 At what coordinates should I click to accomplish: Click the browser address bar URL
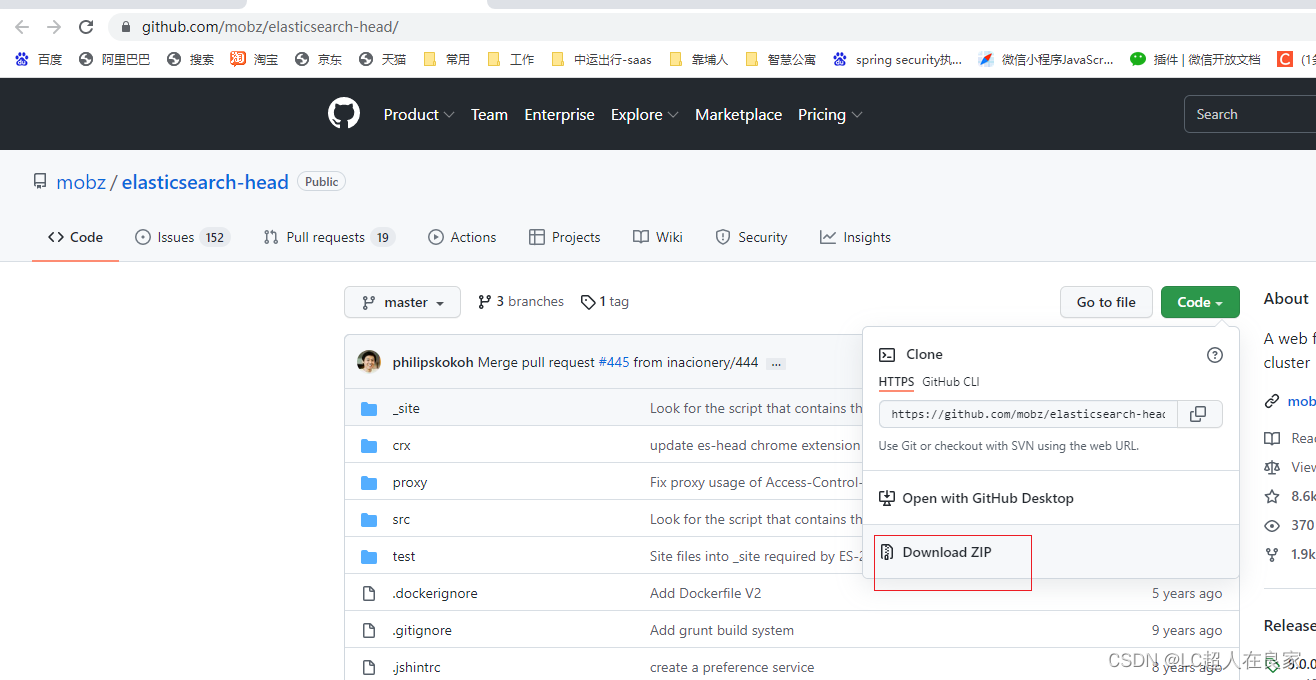coord(270,27)
